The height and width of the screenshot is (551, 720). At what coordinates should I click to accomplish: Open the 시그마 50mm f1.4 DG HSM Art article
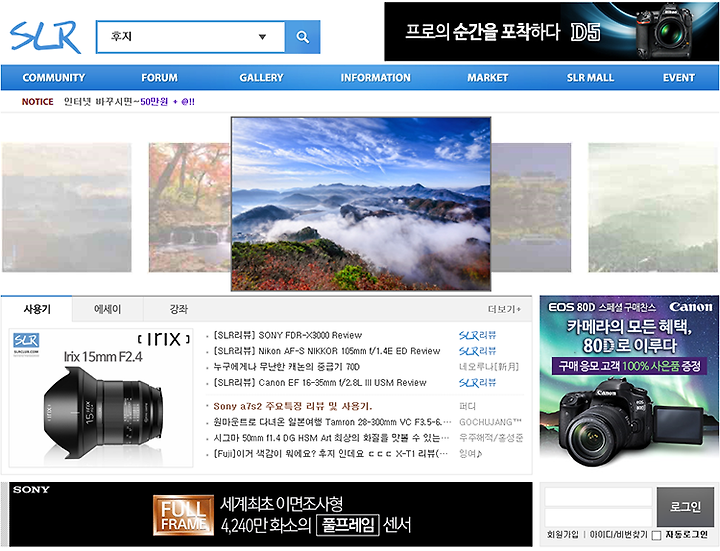pyautogui.click(x=332, y=438)
